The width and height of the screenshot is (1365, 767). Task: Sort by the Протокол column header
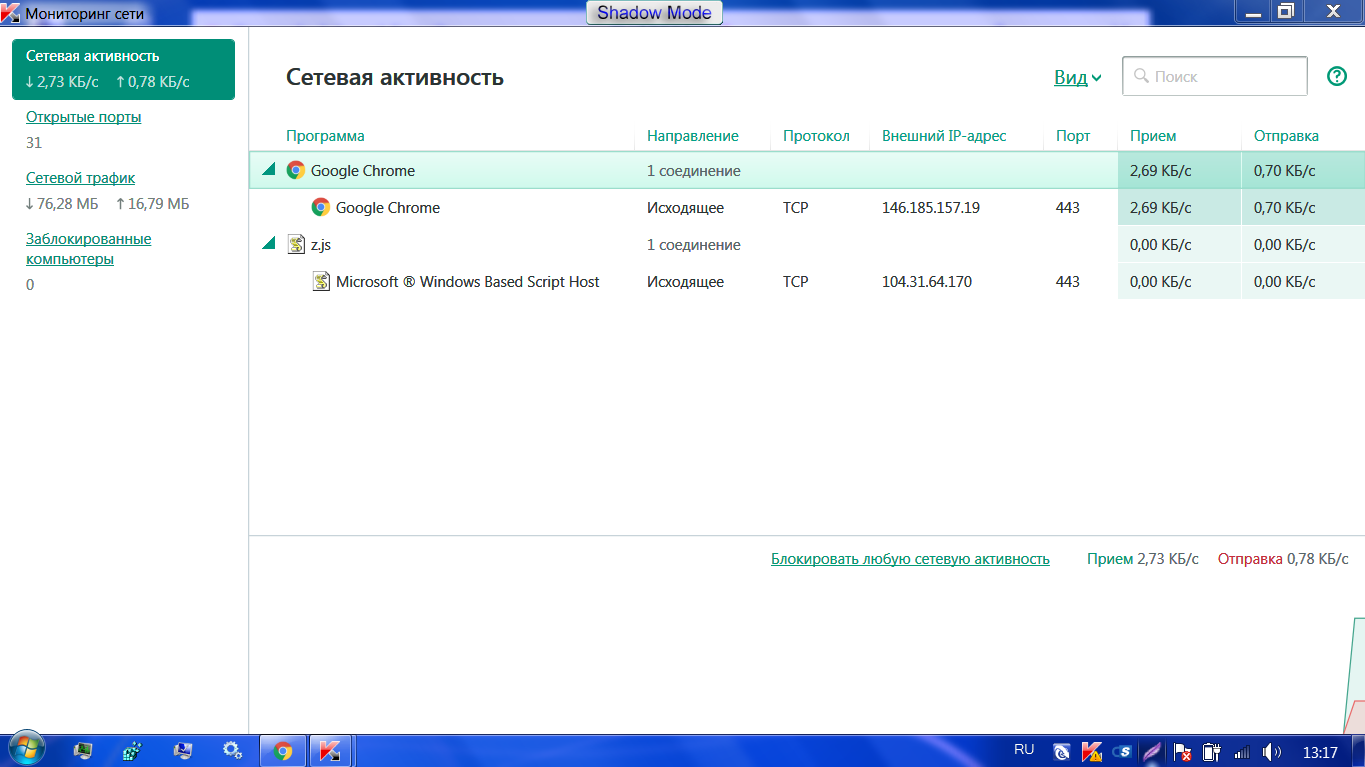816,136
